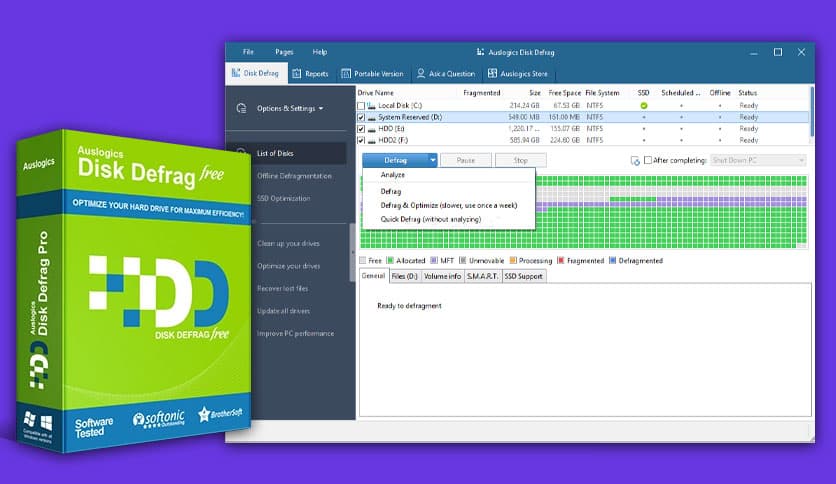This screenshot has height=484, width=836.
Task: Click the icon beside After completing checkbox
Action: (x=635, y=160)
